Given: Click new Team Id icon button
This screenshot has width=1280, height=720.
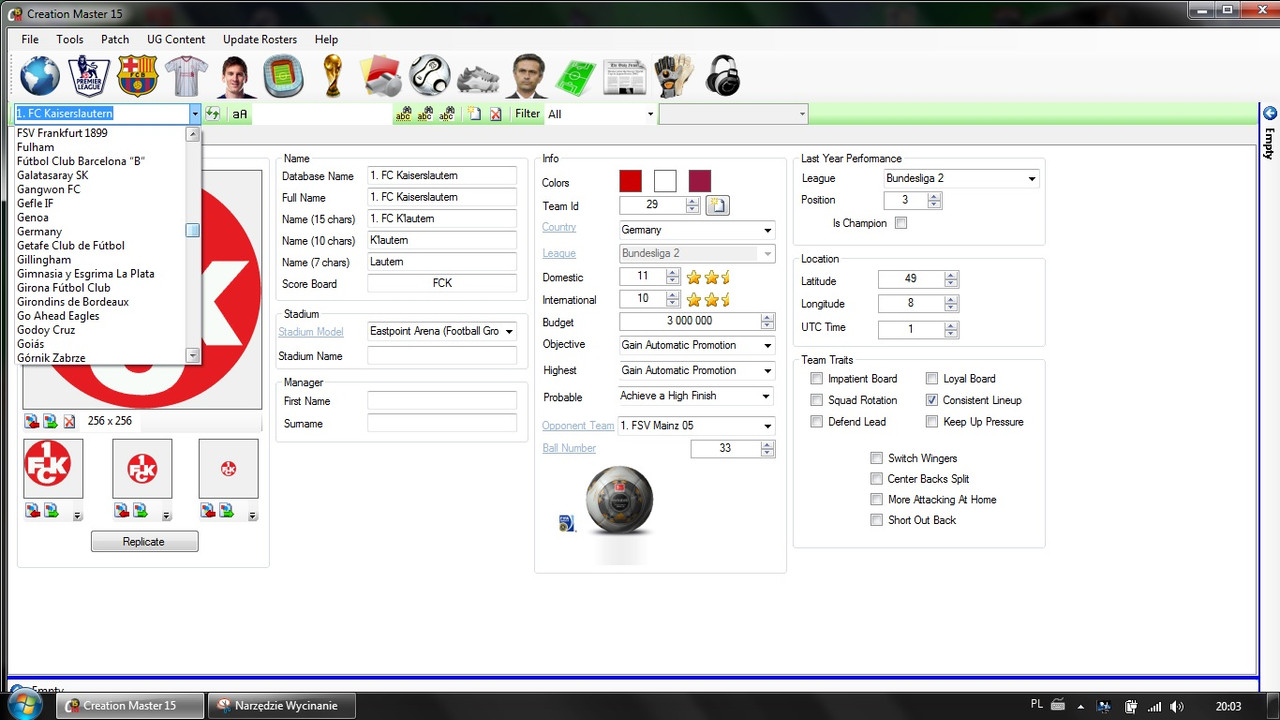Looking at the screenshot, I should (718, 205).
